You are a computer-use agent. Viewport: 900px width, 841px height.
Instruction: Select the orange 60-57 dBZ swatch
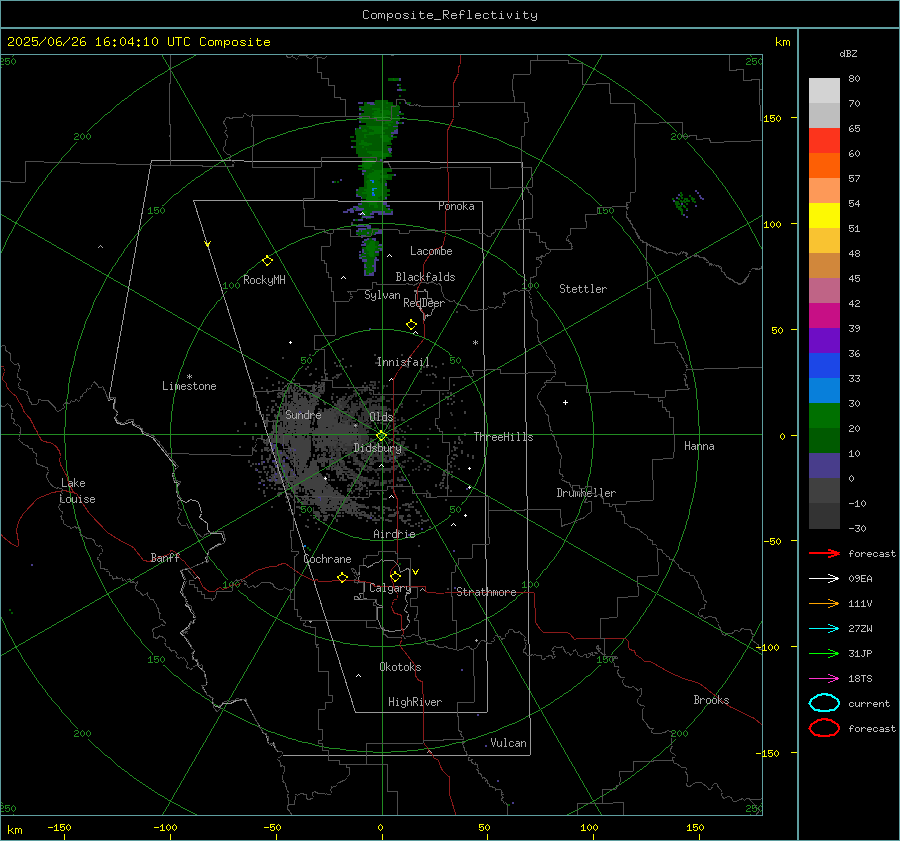(824, 166)
